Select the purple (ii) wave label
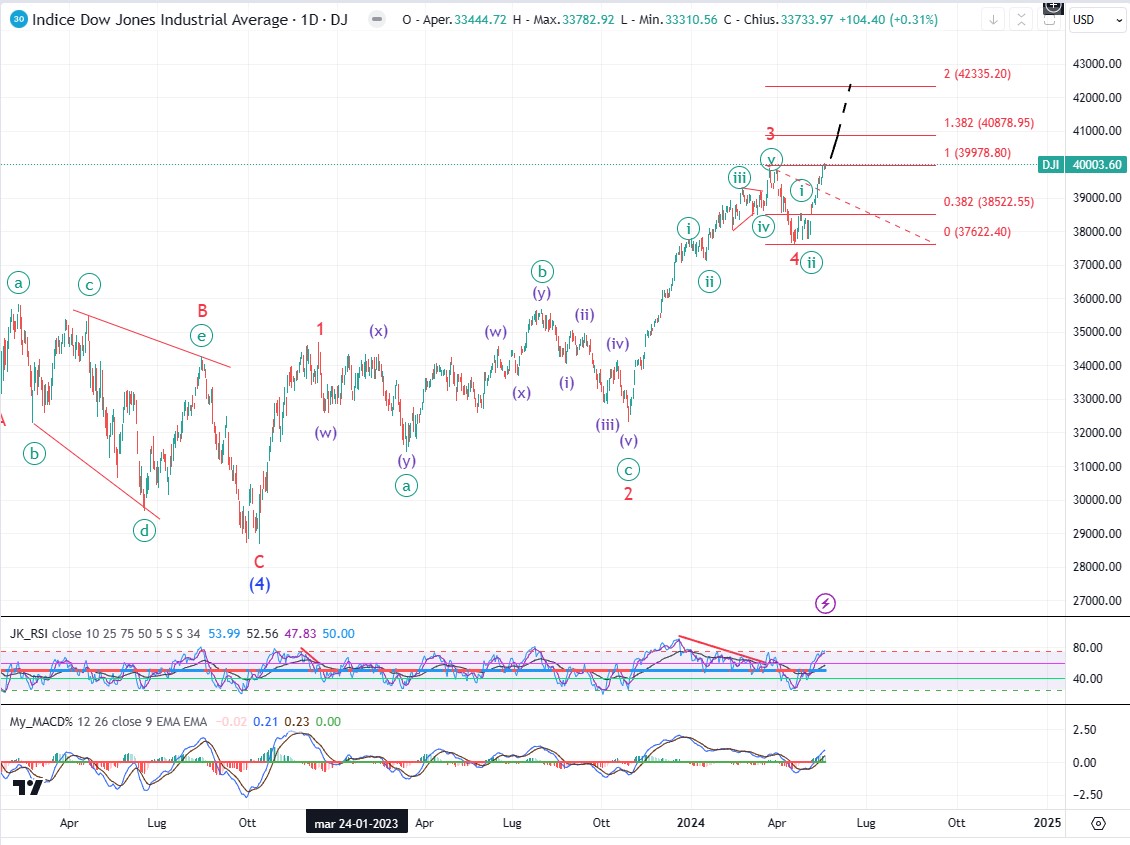The height and width of the screenshot is (845, 1130). point(584,315)
